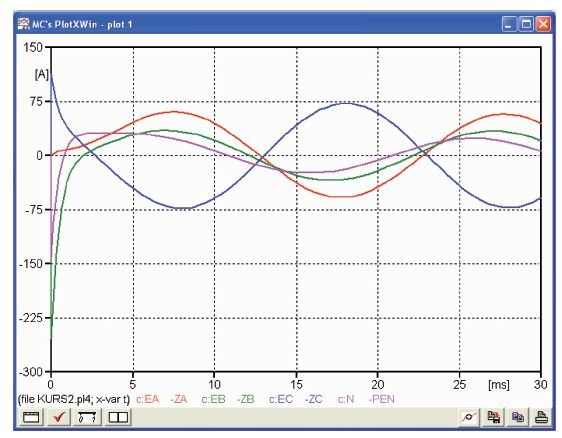The image size is (562, 438).
Task: Click the '-300' y-axis tick label
Action: click(31, 372)
